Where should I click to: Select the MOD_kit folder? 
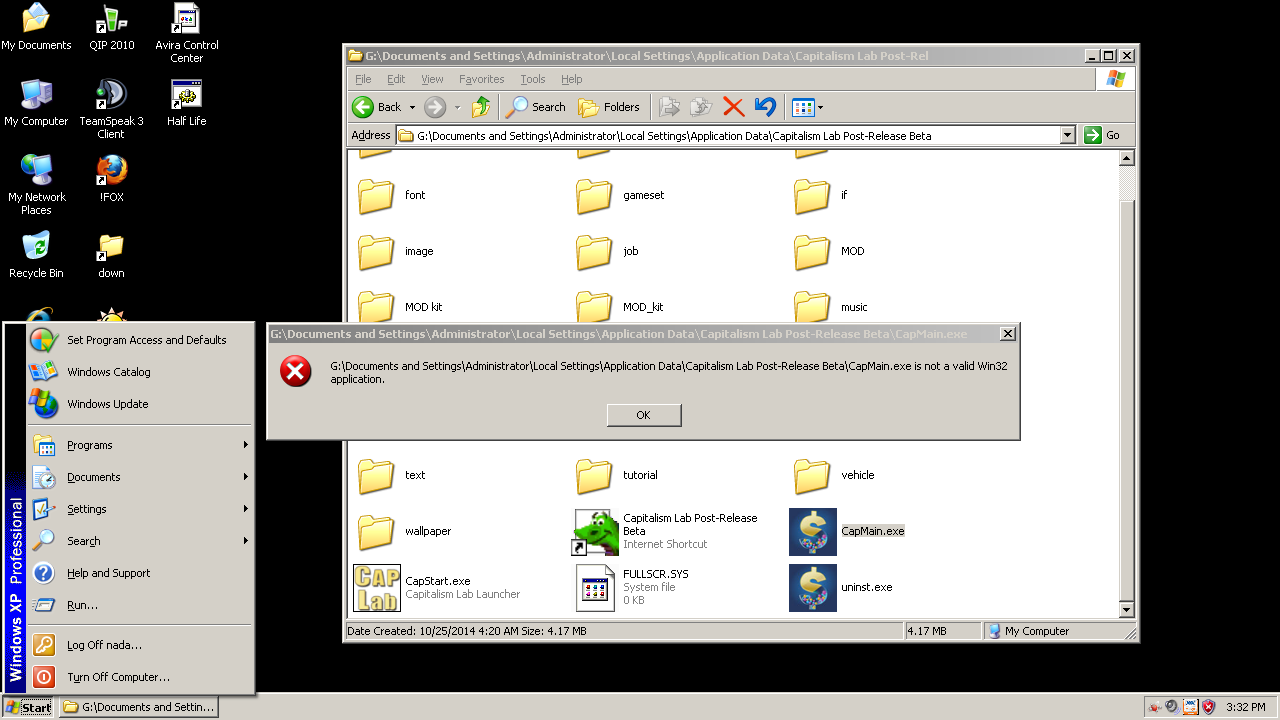pyautogui.click(x=620, y=307)
